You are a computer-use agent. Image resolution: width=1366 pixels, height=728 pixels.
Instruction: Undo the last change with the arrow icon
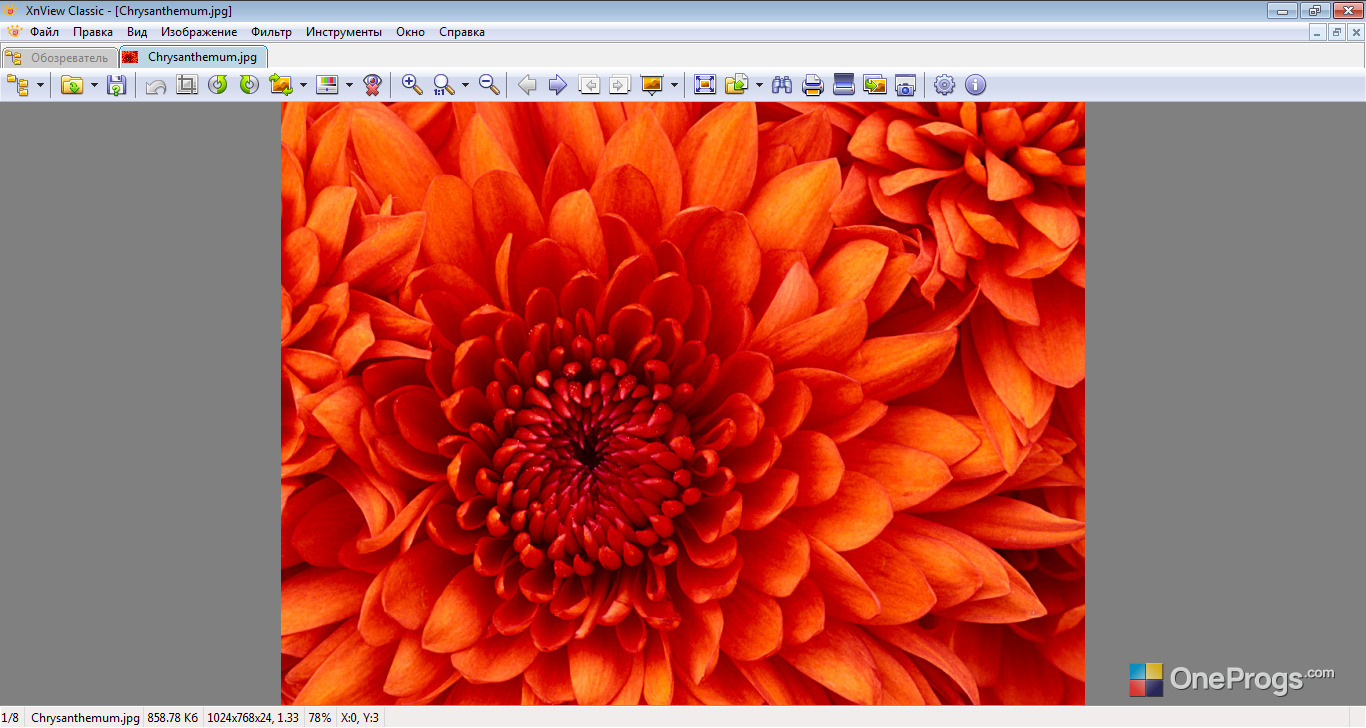pos(156,85)
